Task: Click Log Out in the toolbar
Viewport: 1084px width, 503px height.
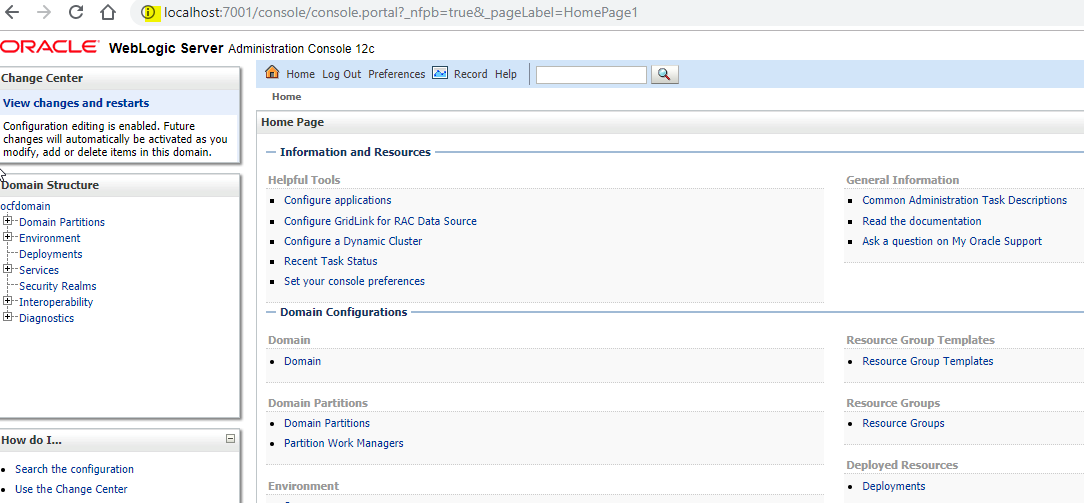Action: point(342,74)
